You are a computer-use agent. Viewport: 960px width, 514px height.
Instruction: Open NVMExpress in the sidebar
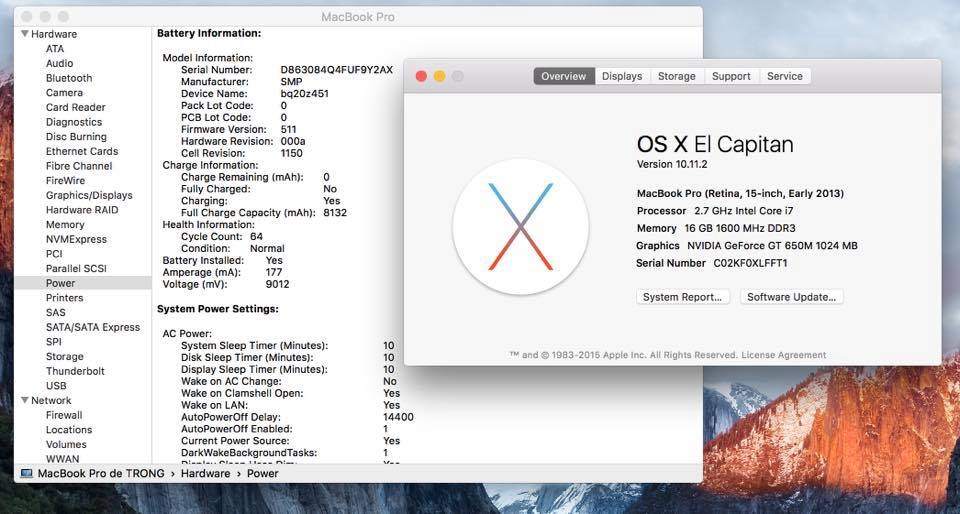click(76, 239)
